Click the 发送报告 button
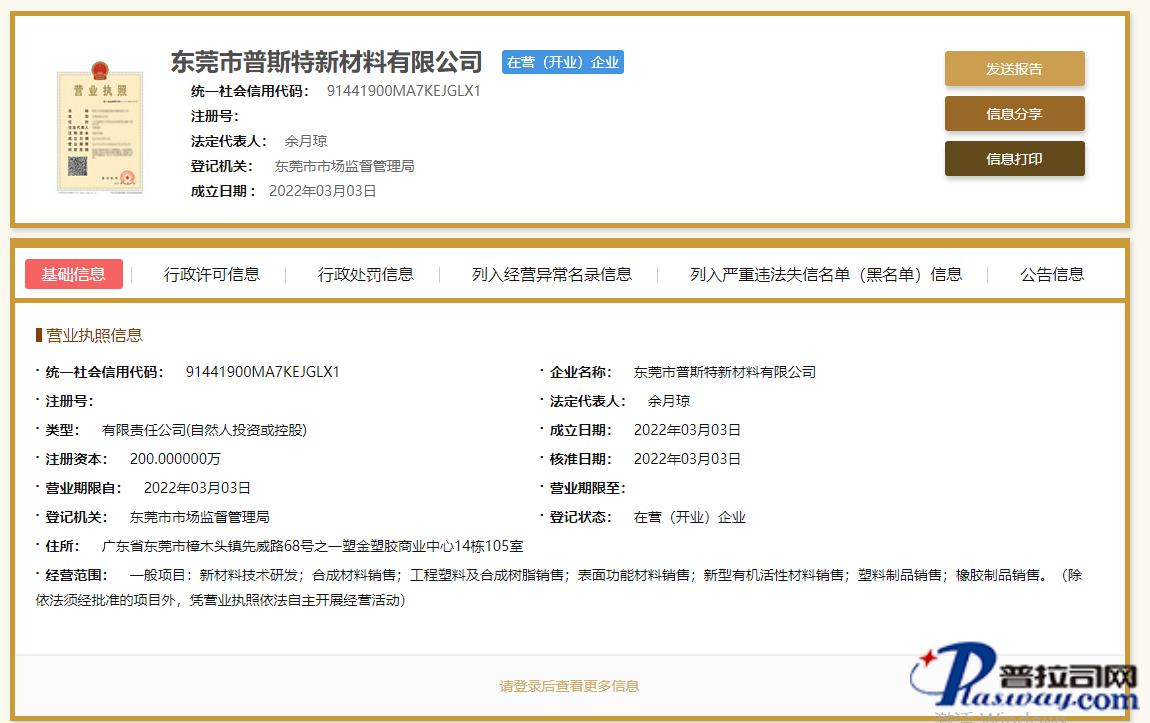Screen dimensions: 1150x723 (1014, 69)
